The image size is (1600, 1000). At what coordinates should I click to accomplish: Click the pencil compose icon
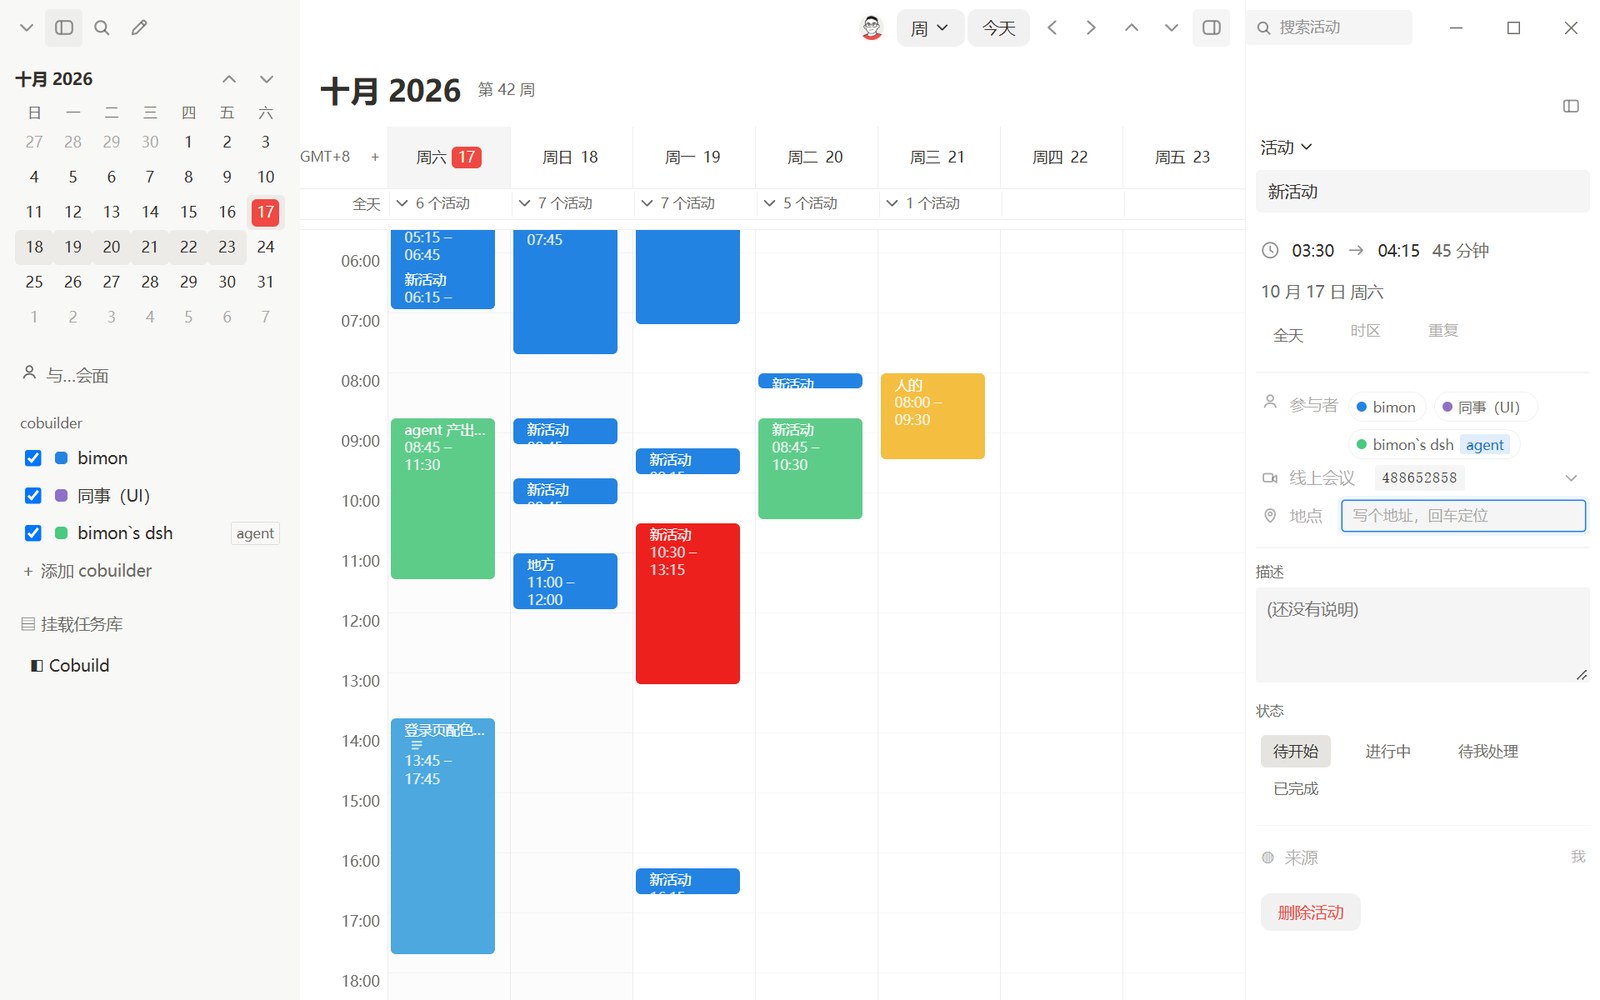139,28
